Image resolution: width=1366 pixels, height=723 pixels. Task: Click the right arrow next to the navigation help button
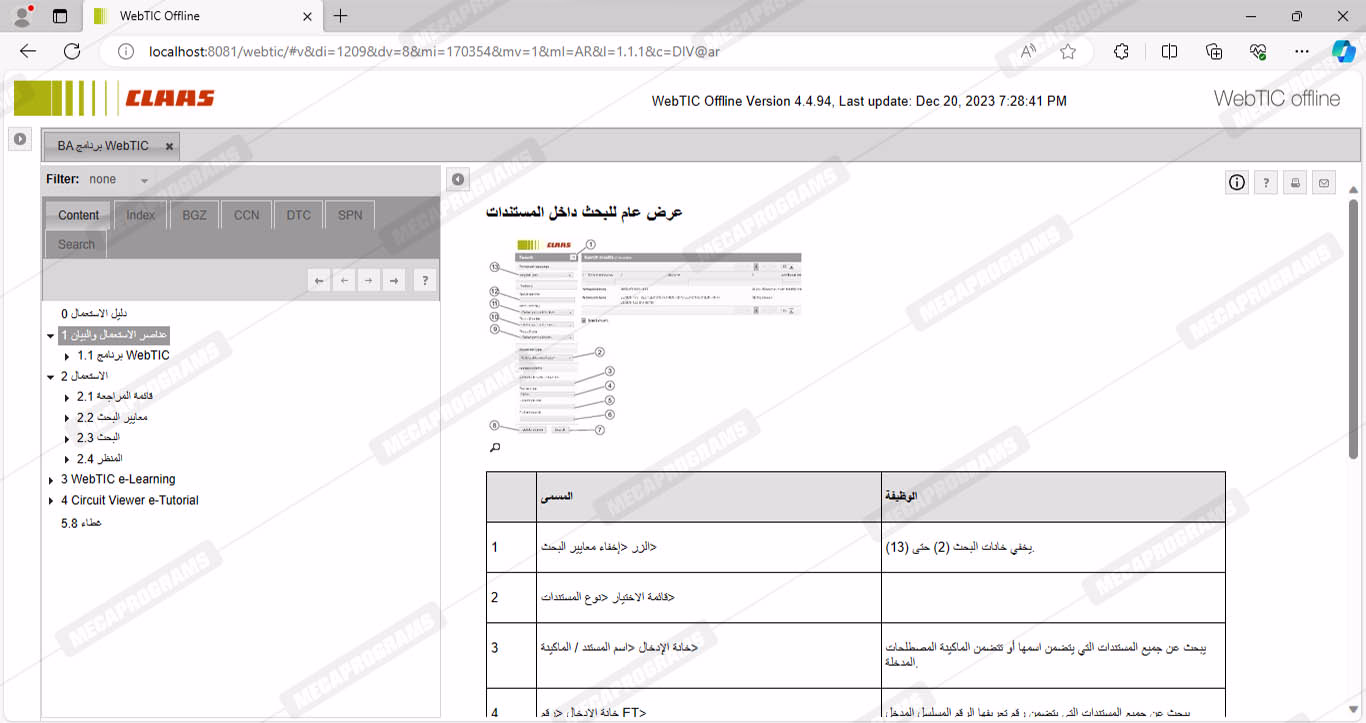tap(394, 281)
